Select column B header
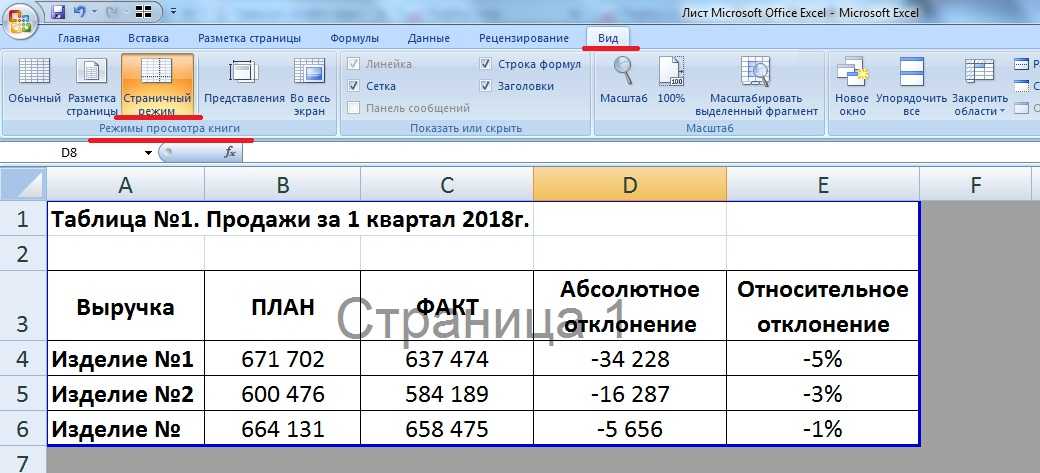1040x473 pixels. point(283,184)
